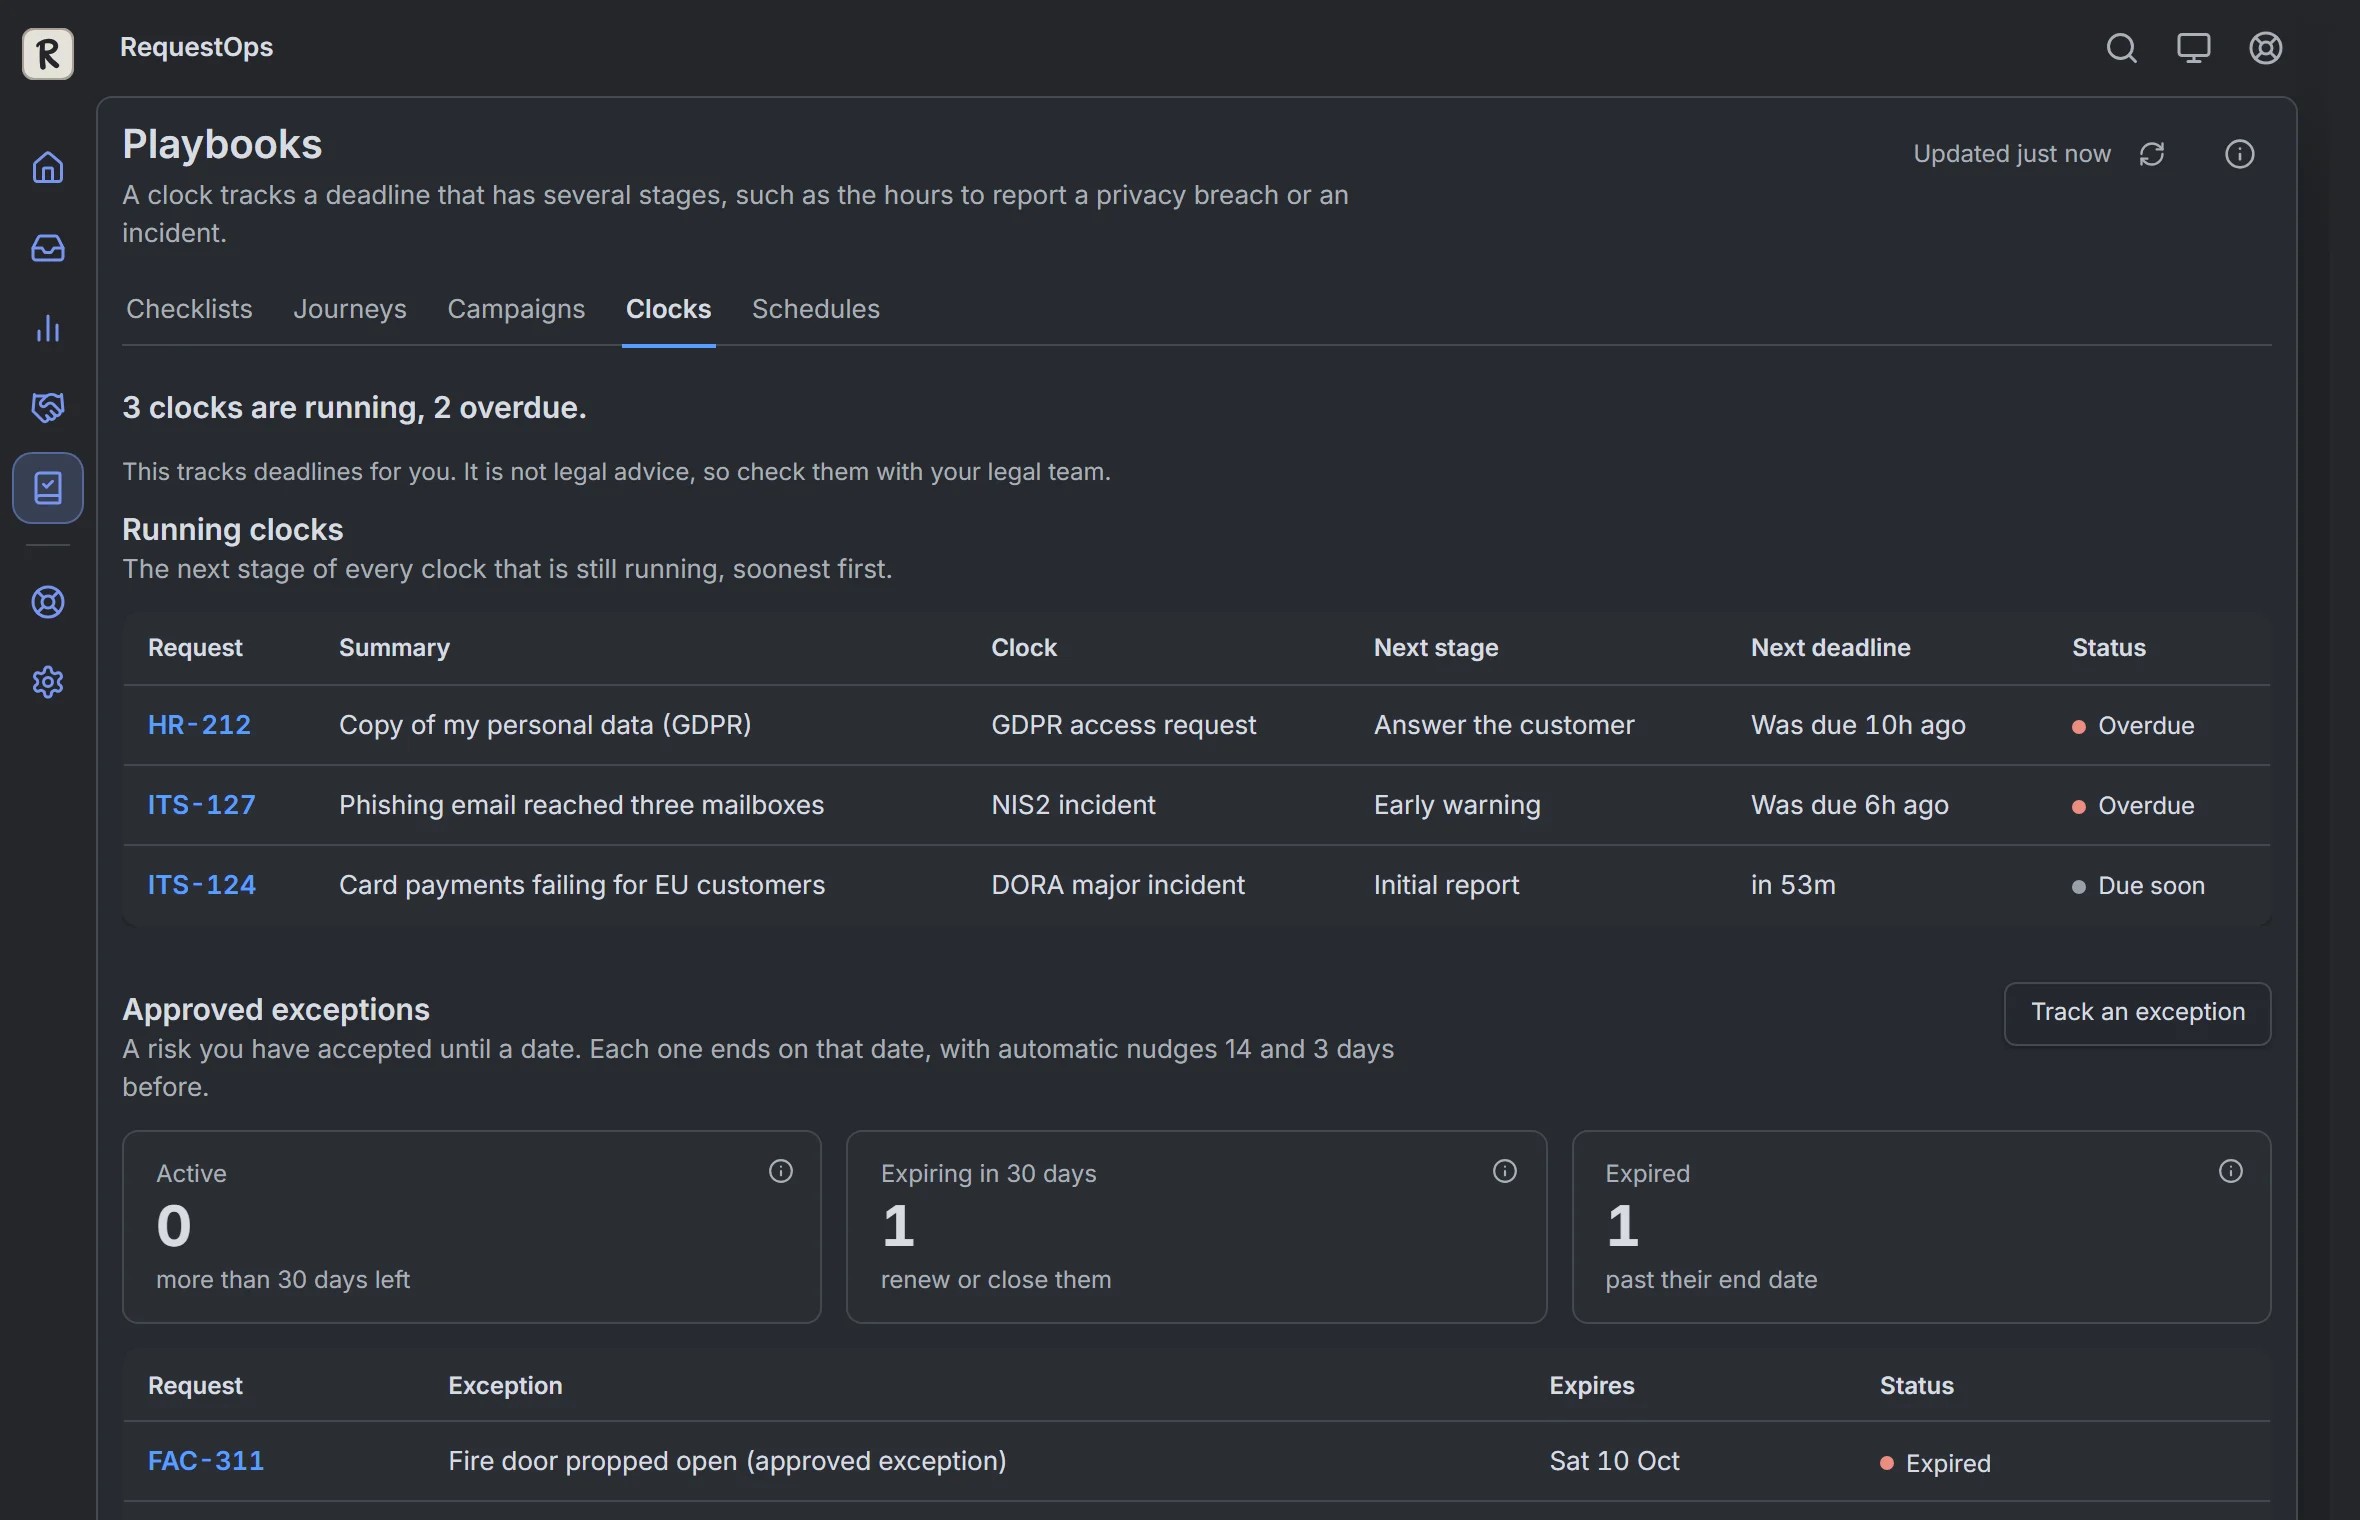Click the 'Sat 10 Oct' expiry date
Screen dimensions: 2360x1520
click(1614, 1461)
